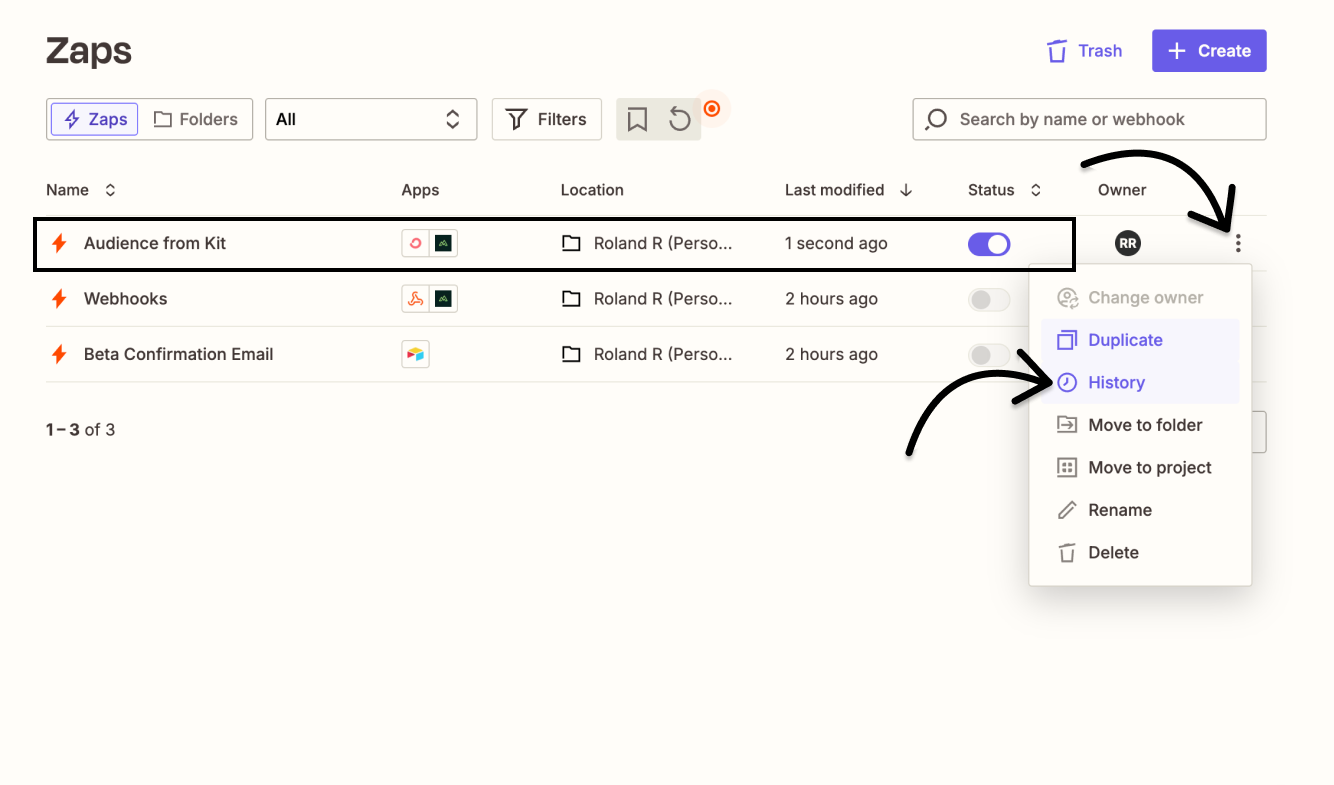The height and width of the screenshot is (785, 1334).
Task: Enable the Webhooks Zap status toggle
Action: tap(989, 298)
